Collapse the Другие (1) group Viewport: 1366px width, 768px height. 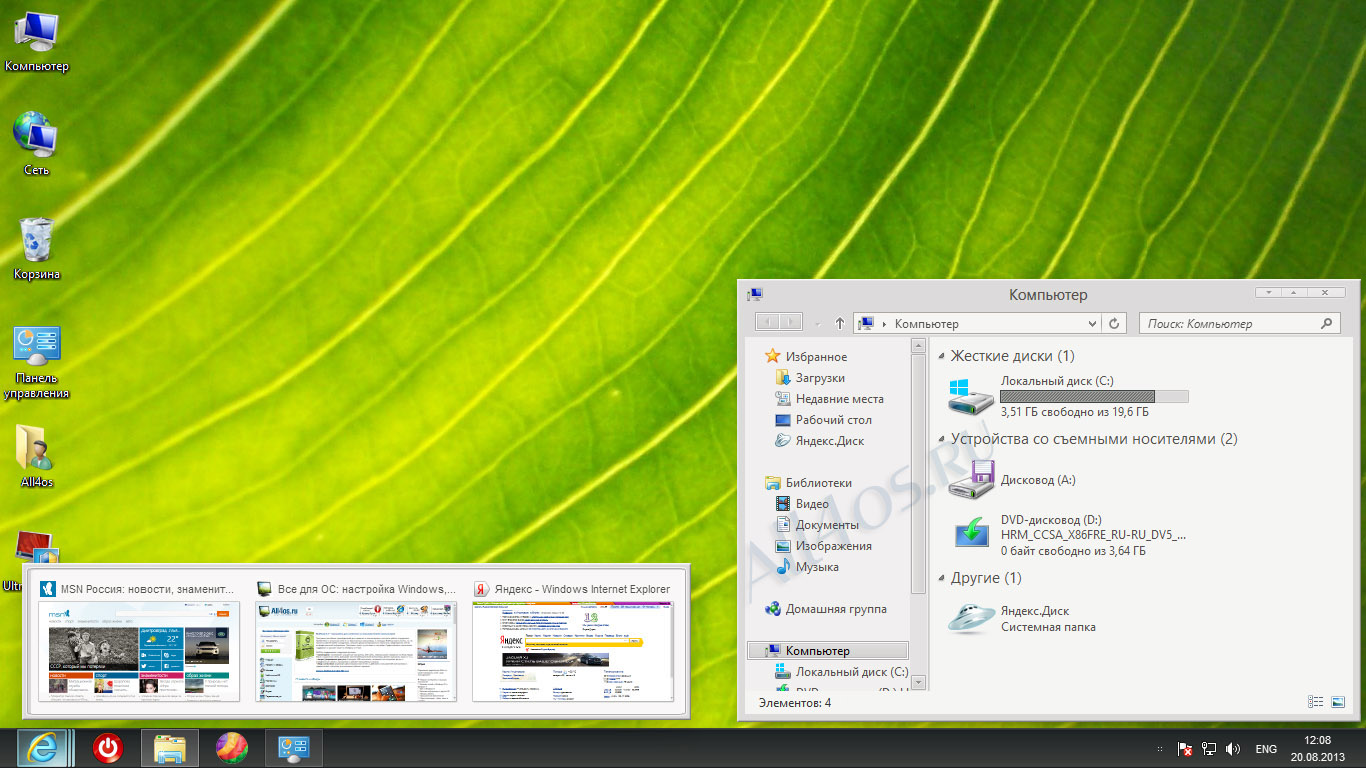(942, 578)
